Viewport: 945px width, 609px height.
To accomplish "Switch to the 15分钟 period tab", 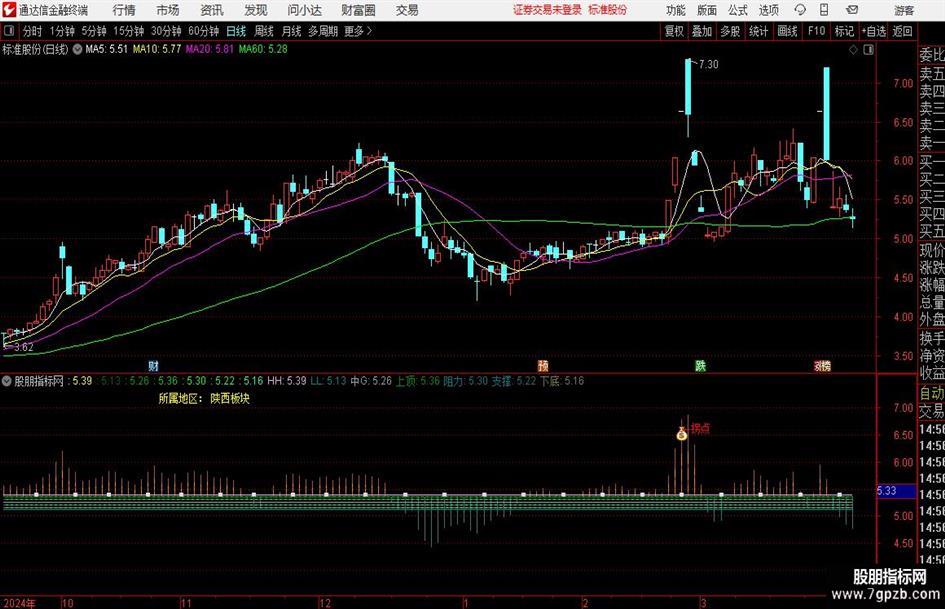I will click(129, 31).
